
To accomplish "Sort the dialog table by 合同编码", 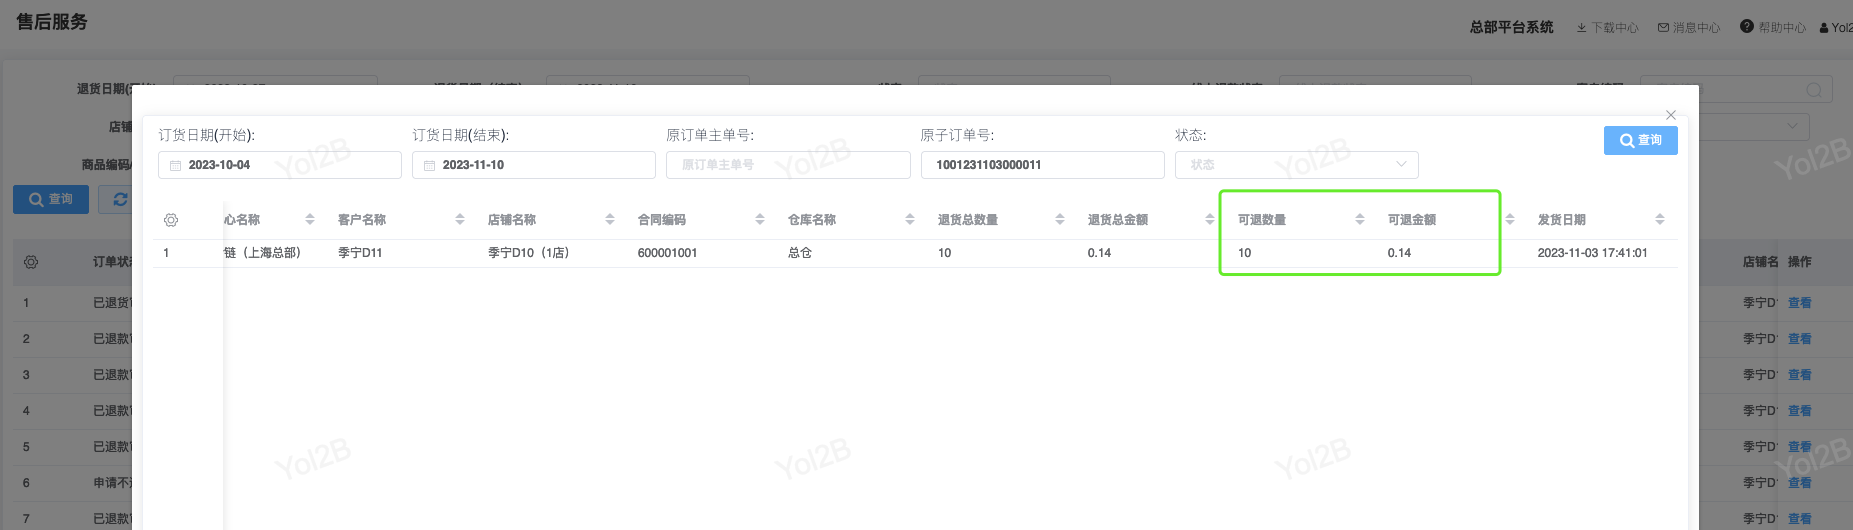I will tap(760, 220).
